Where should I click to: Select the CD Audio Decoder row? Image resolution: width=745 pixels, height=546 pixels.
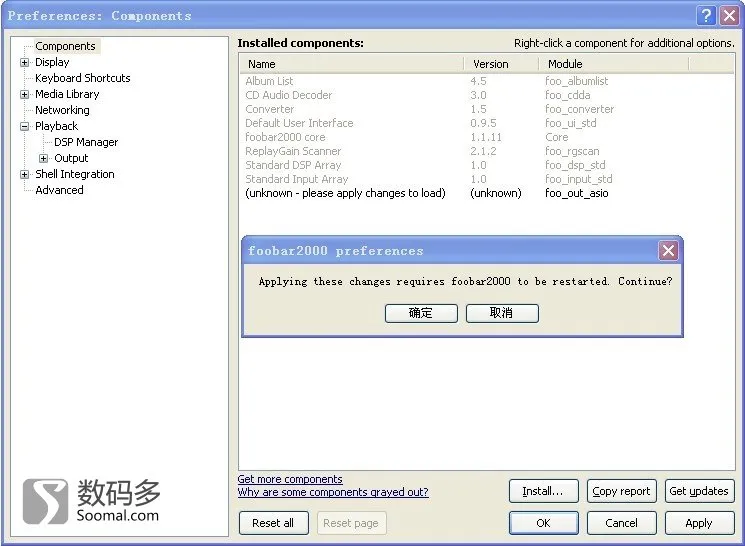pos(487,95)
